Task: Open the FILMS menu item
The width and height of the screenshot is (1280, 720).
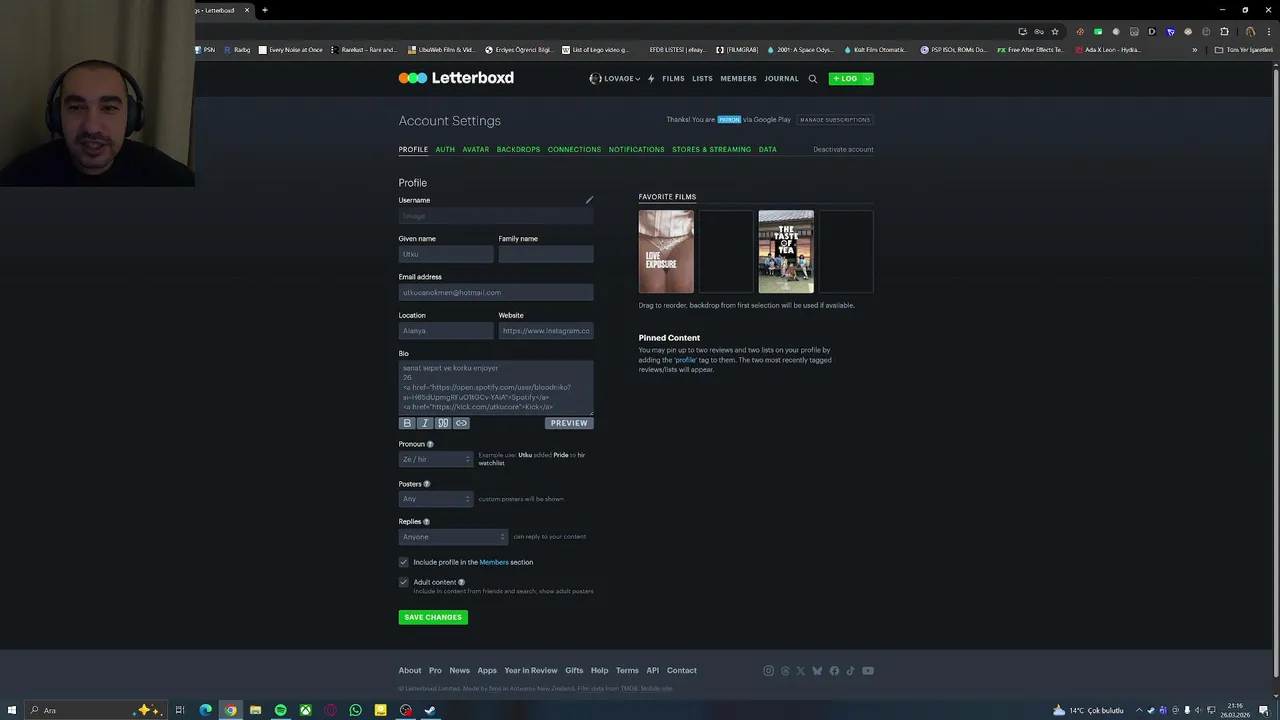Action: point(673,78)
